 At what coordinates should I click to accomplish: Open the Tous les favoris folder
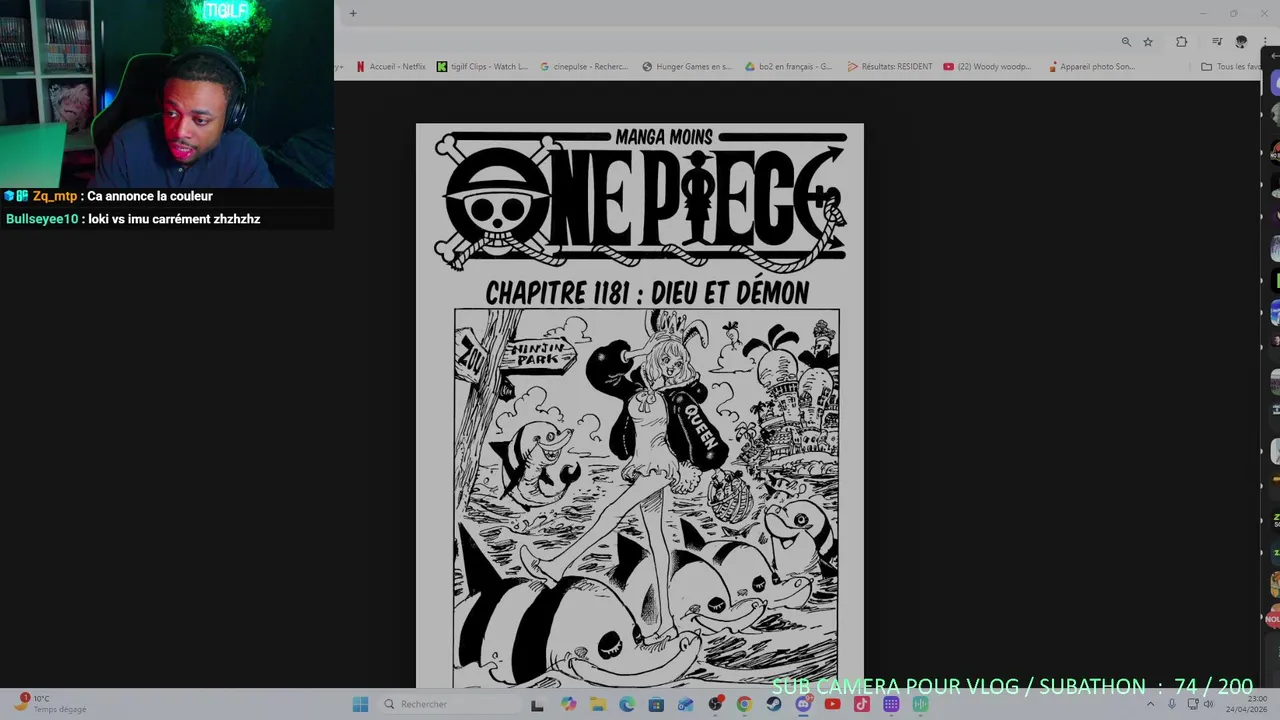click(x=1231, y=67)
